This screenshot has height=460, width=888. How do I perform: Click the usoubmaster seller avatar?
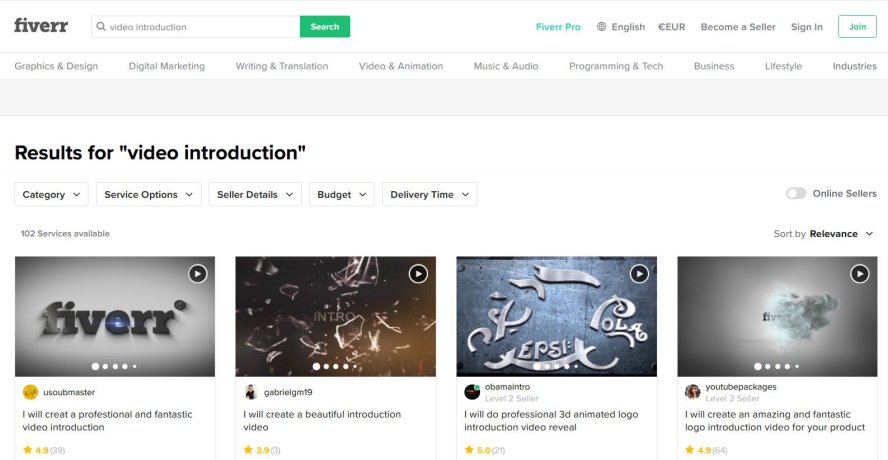tap(30, 392)
